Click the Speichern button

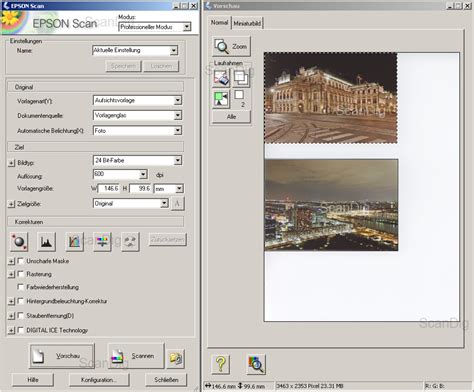pos(123,66)
